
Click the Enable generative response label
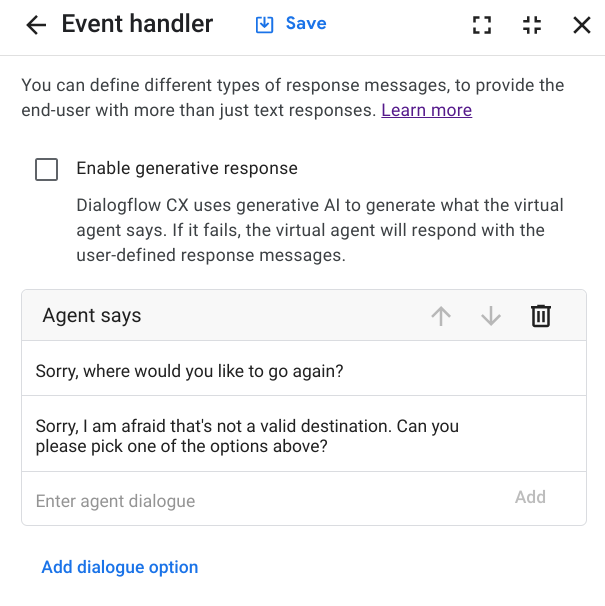tap(187, 168)
